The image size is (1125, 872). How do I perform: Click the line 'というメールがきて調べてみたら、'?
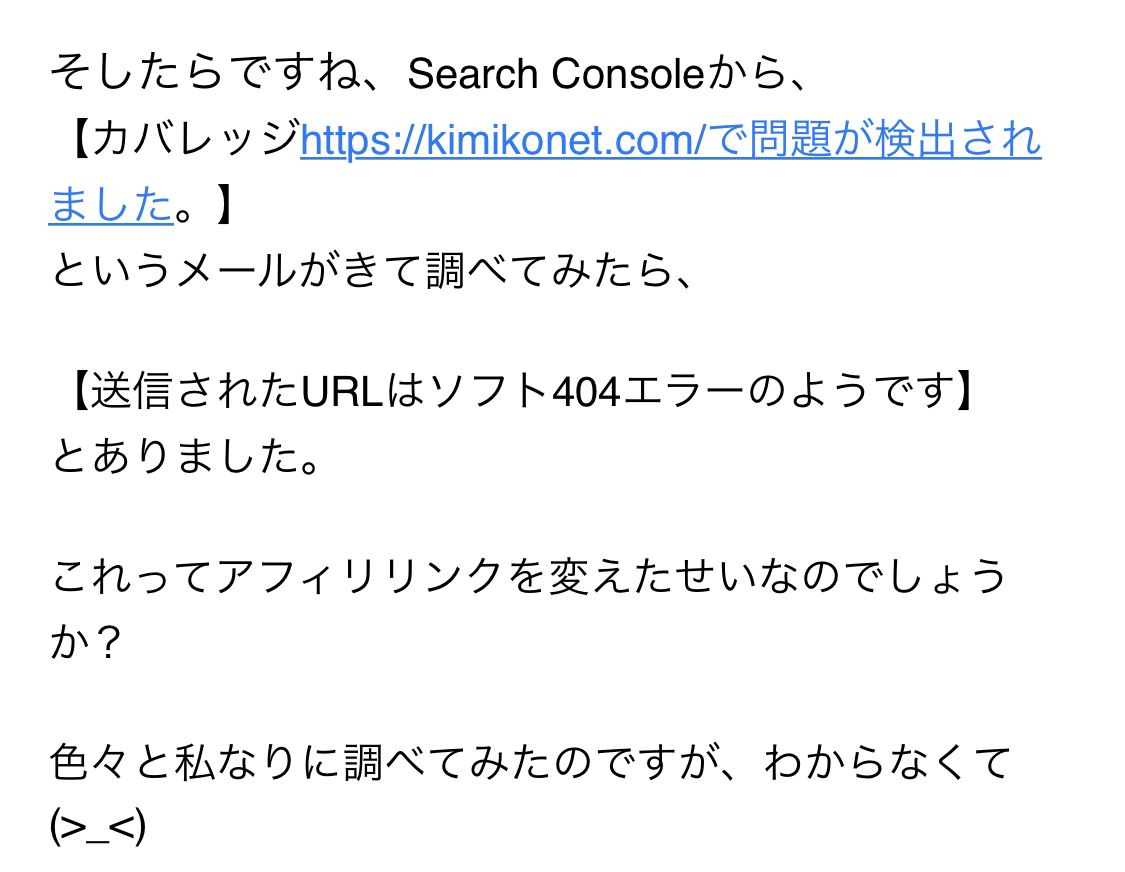pos(372,270)
